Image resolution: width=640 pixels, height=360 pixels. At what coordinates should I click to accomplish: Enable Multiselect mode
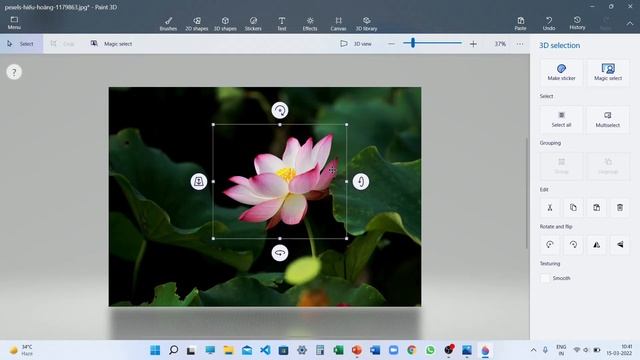coord(608,120)
